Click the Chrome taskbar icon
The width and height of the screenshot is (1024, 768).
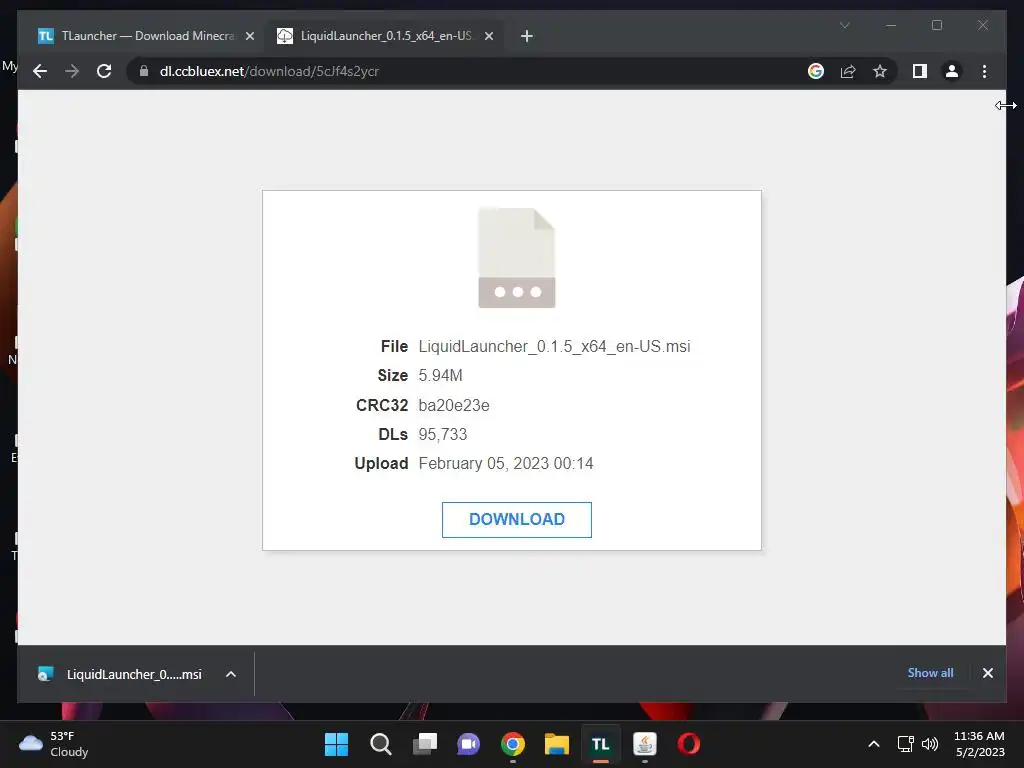(x=513, y=744)
